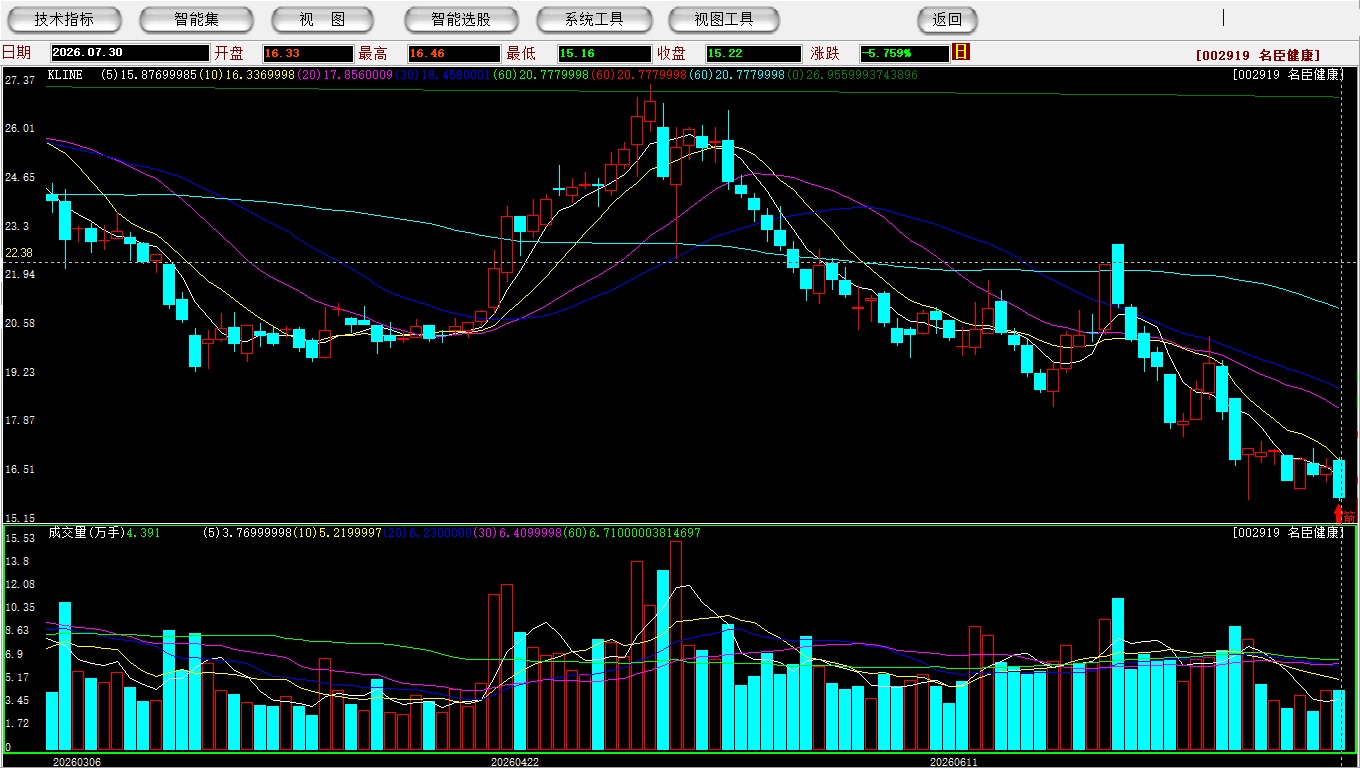Click the KLINE indicator label

65,75
